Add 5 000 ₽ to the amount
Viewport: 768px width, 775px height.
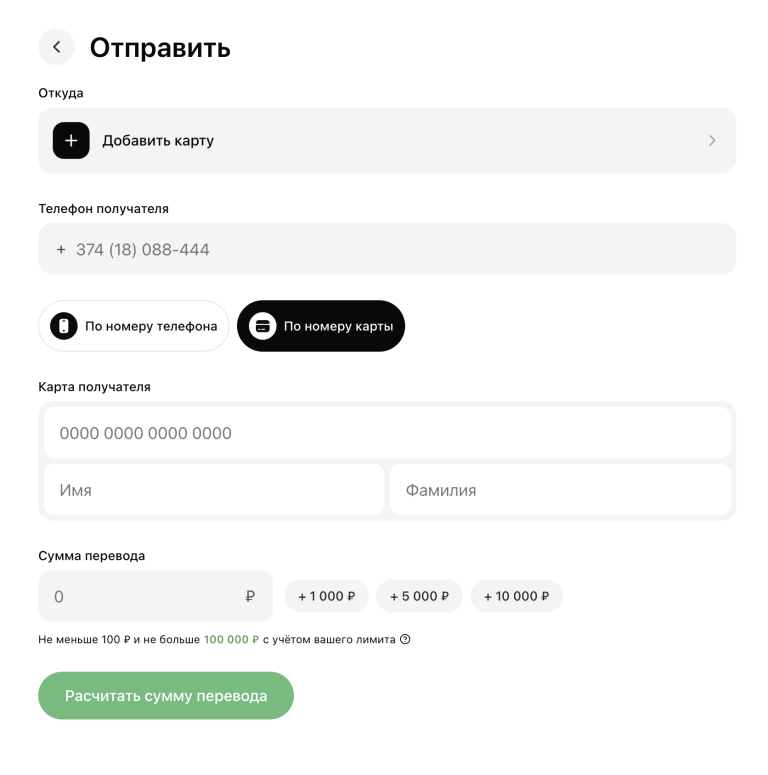pos(420,596)
